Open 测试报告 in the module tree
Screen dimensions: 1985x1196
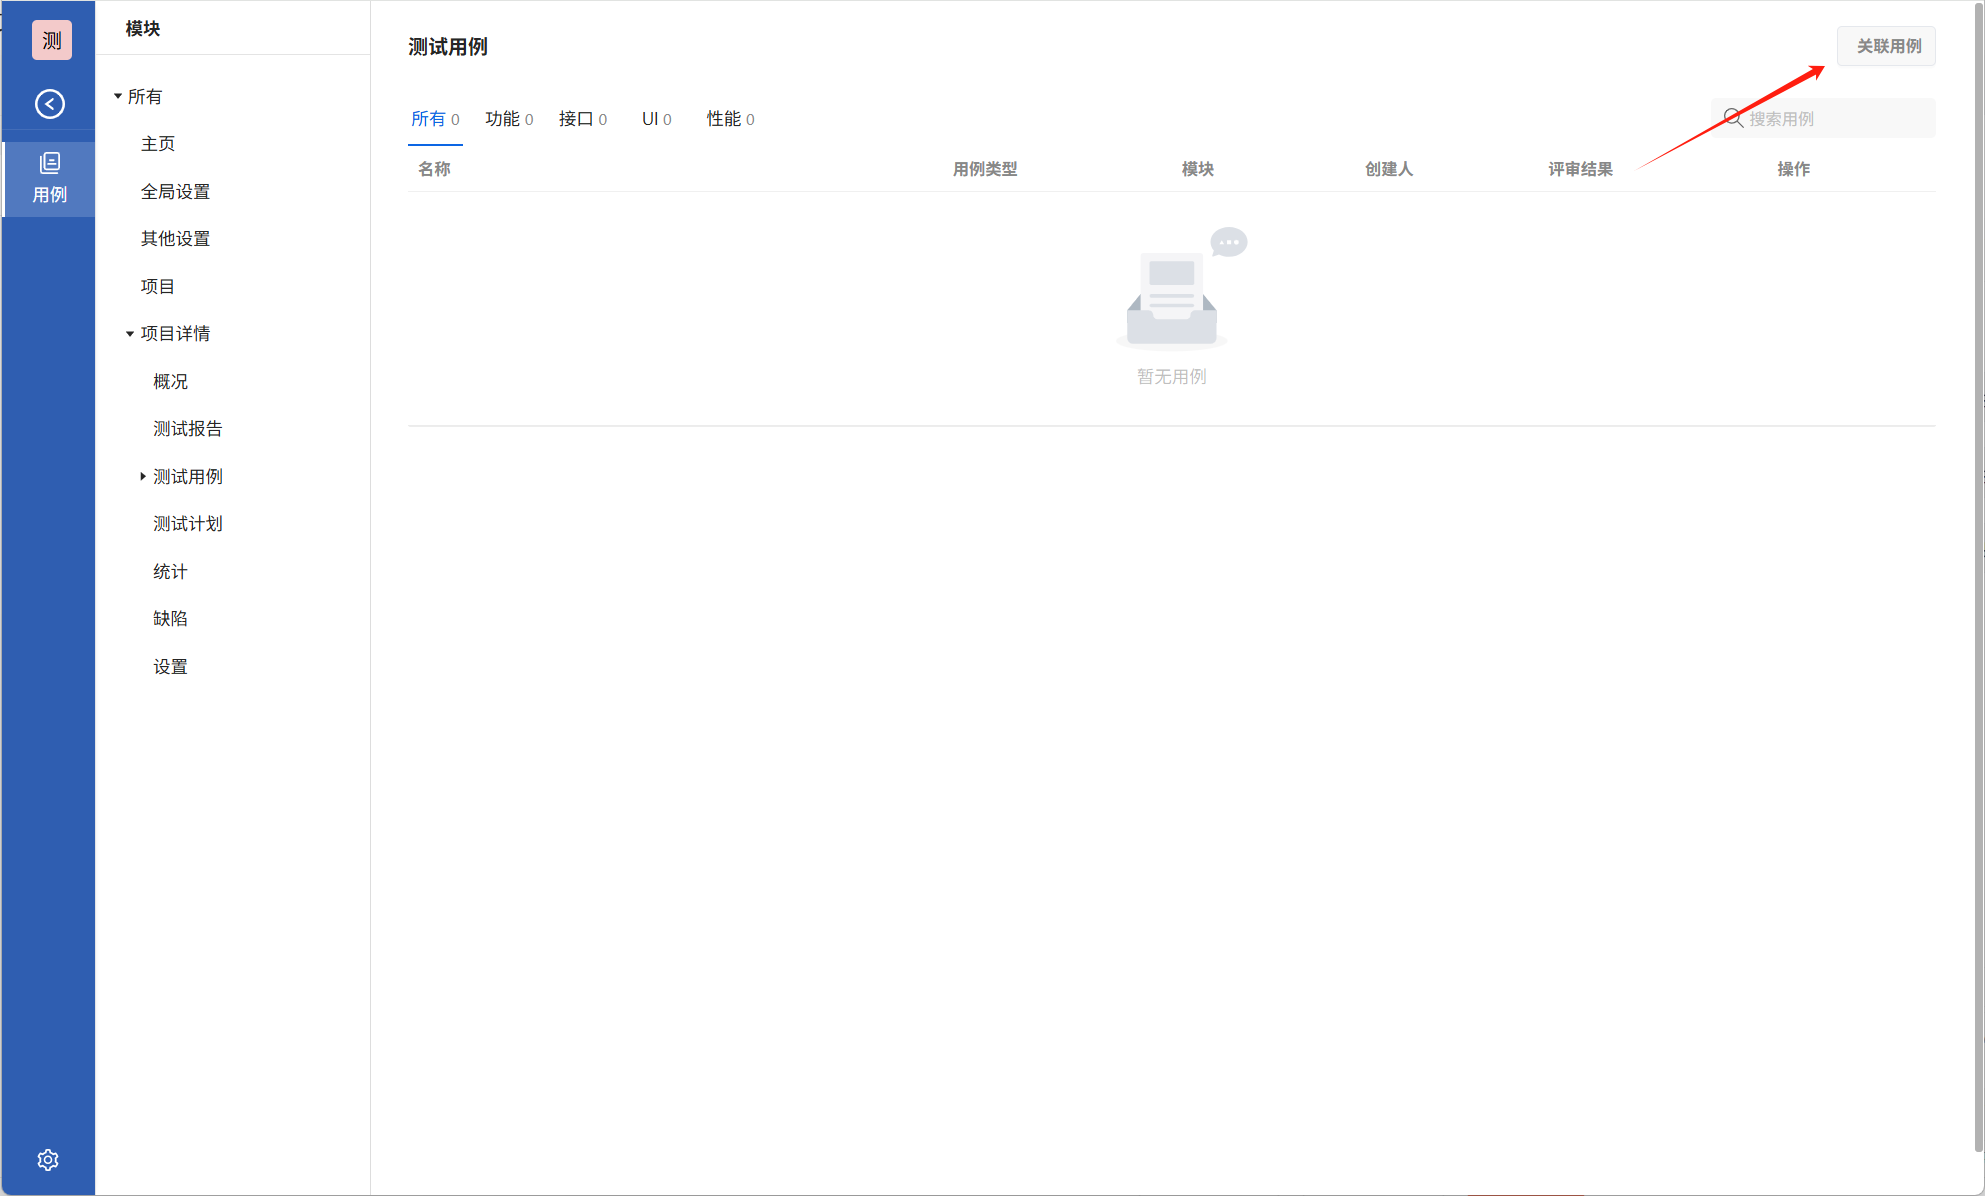187,428
